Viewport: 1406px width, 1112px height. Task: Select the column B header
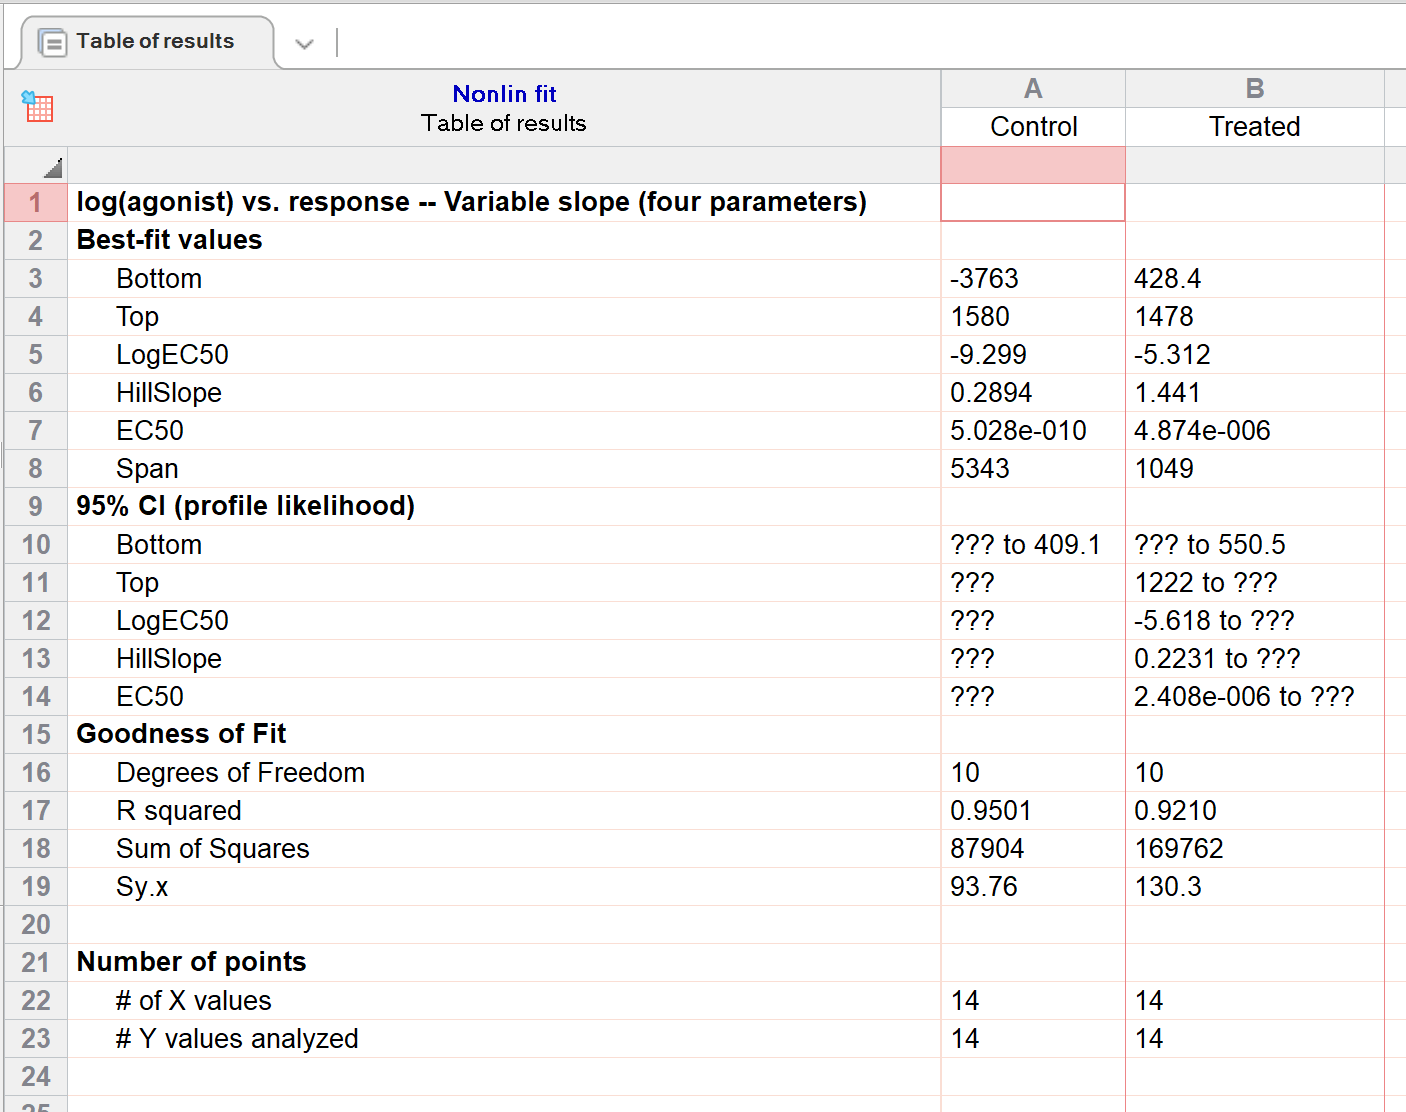[x=1254, y=89]
